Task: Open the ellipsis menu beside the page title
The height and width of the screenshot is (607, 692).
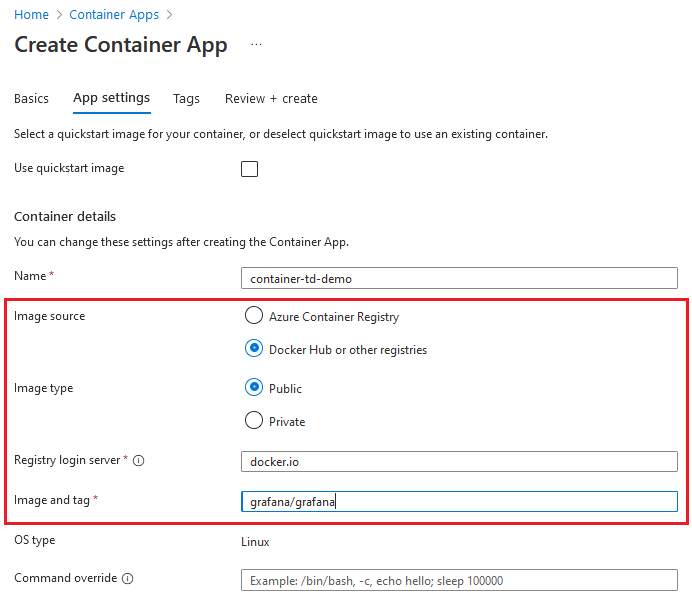Action: click(256, 45)
